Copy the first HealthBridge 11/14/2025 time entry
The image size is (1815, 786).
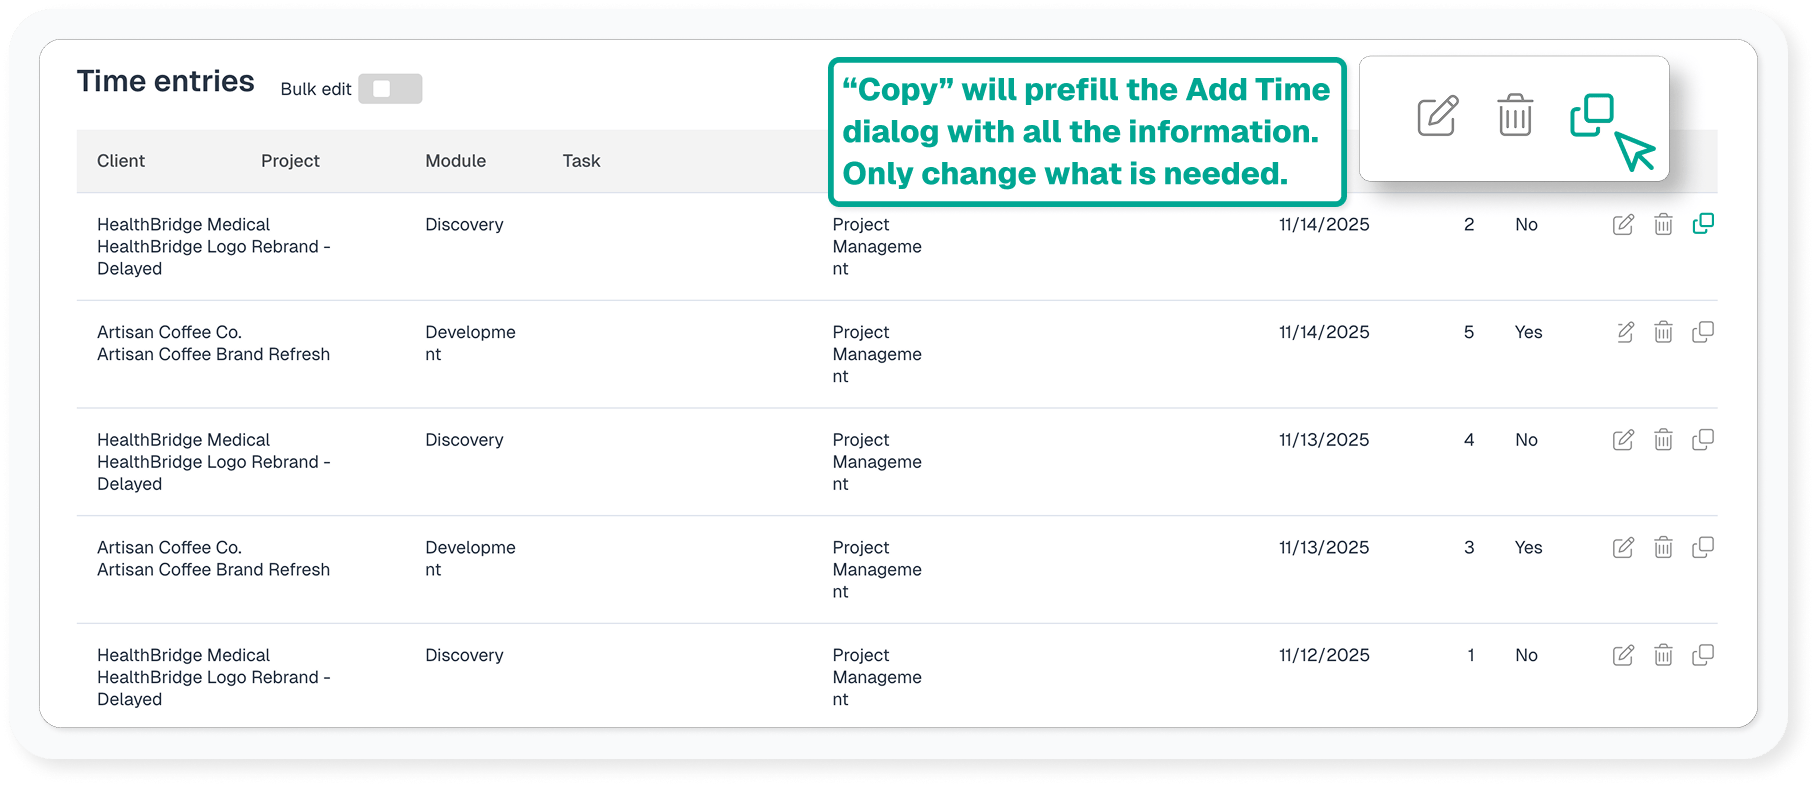1703,224
